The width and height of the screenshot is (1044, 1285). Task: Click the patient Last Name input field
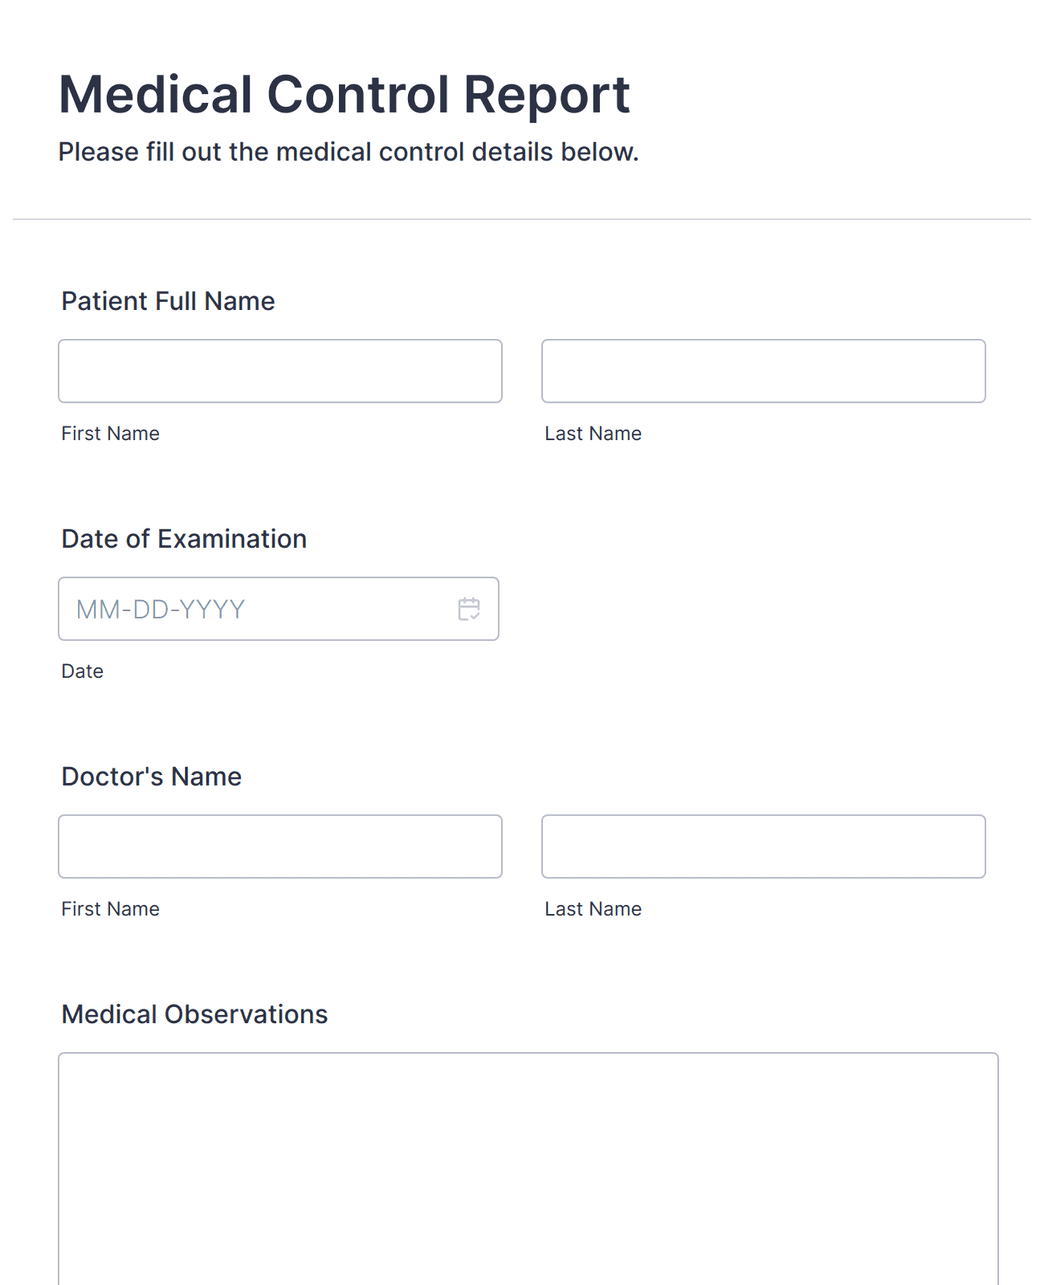763,371
